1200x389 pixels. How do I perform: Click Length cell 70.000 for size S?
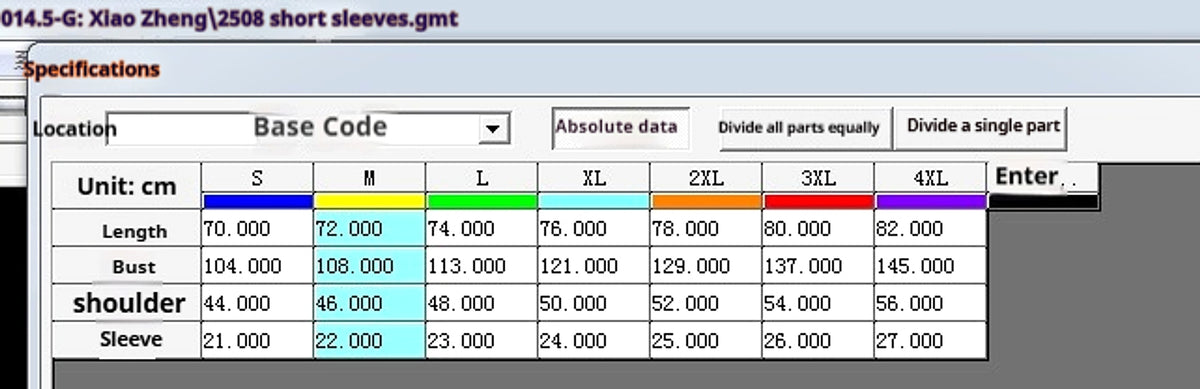pos(257,229)
